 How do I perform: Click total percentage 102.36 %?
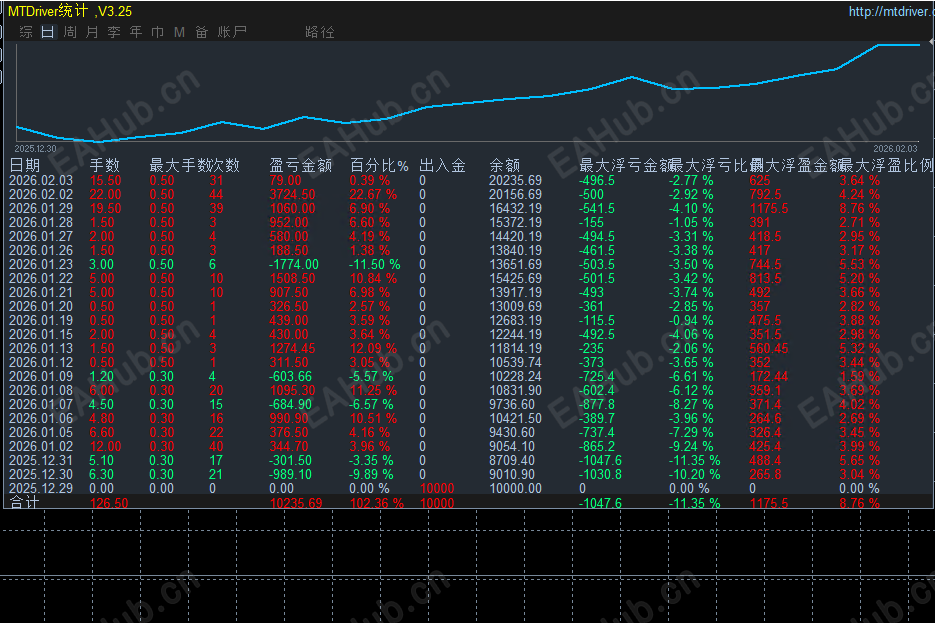click(x=376, y=503)
